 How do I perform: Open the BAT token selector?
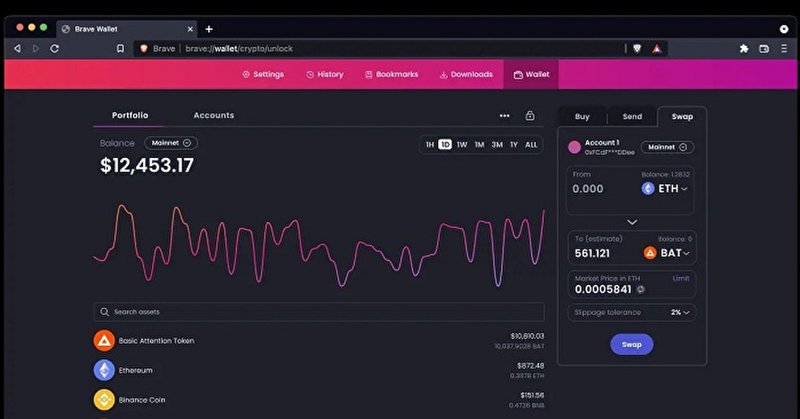click(666, 253)
